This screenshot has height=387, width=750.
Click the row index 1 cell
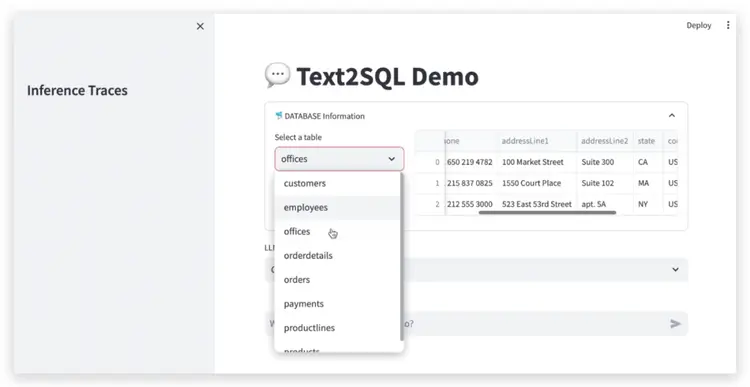(430, 183)
